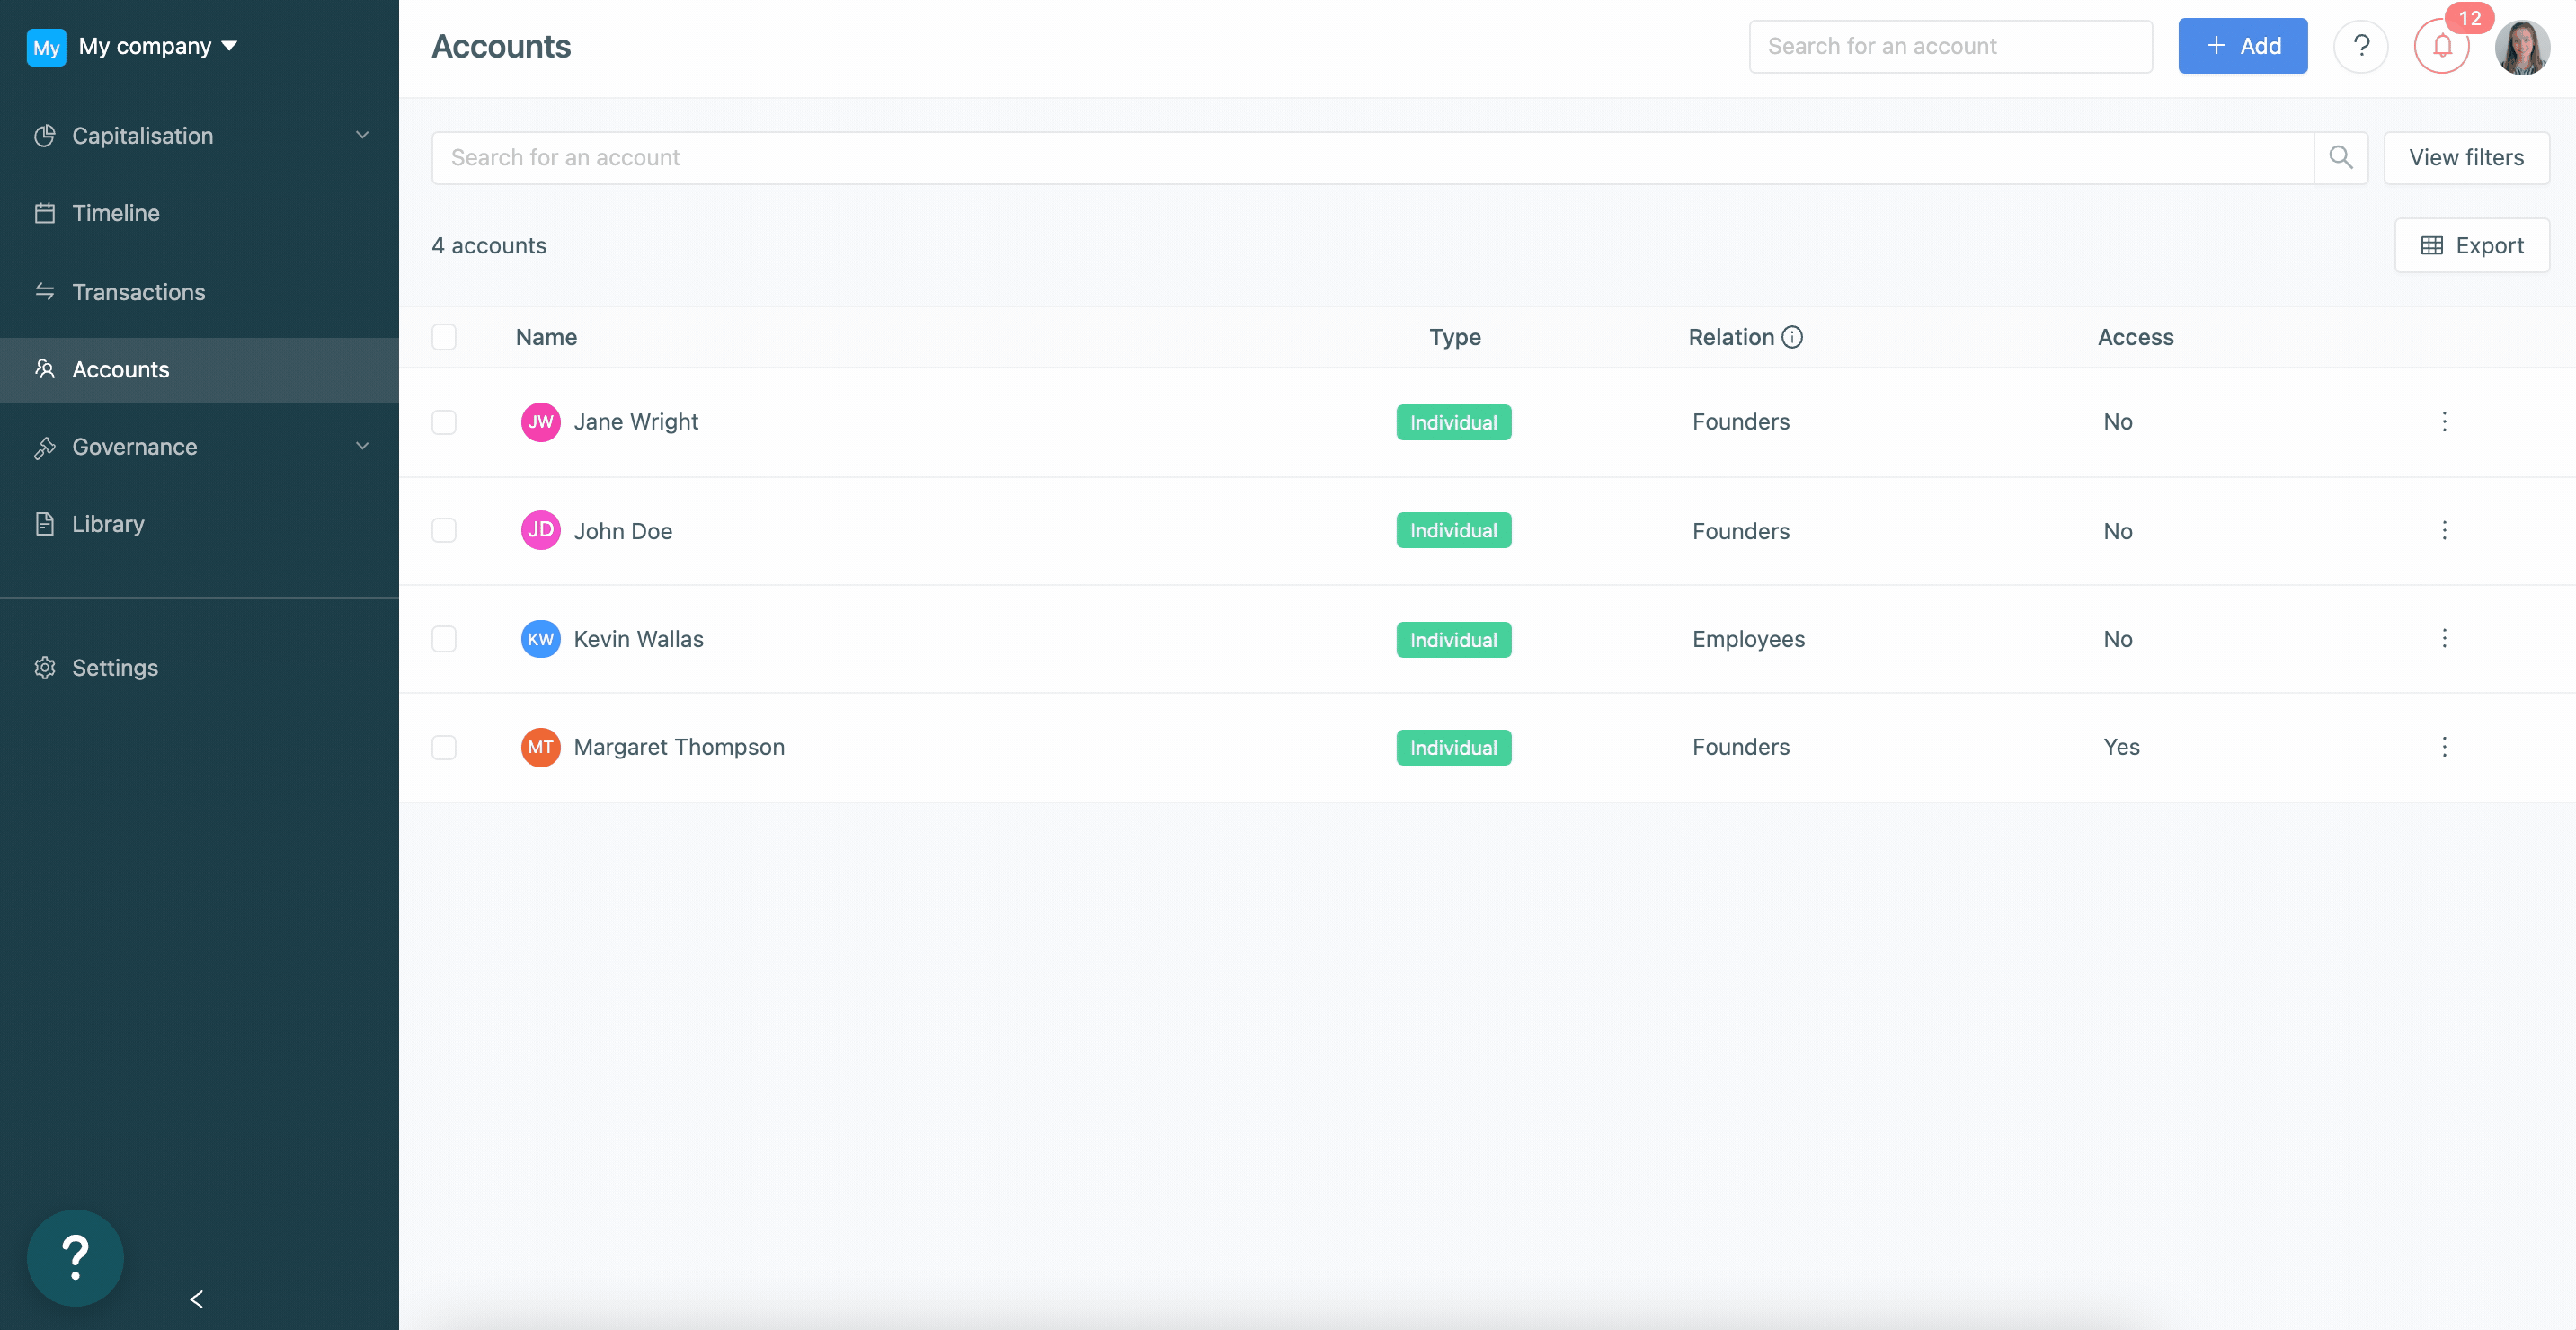Open the floating help bubble in the sidebar
The image size is (2576, 1330).
pos(75,1257)
